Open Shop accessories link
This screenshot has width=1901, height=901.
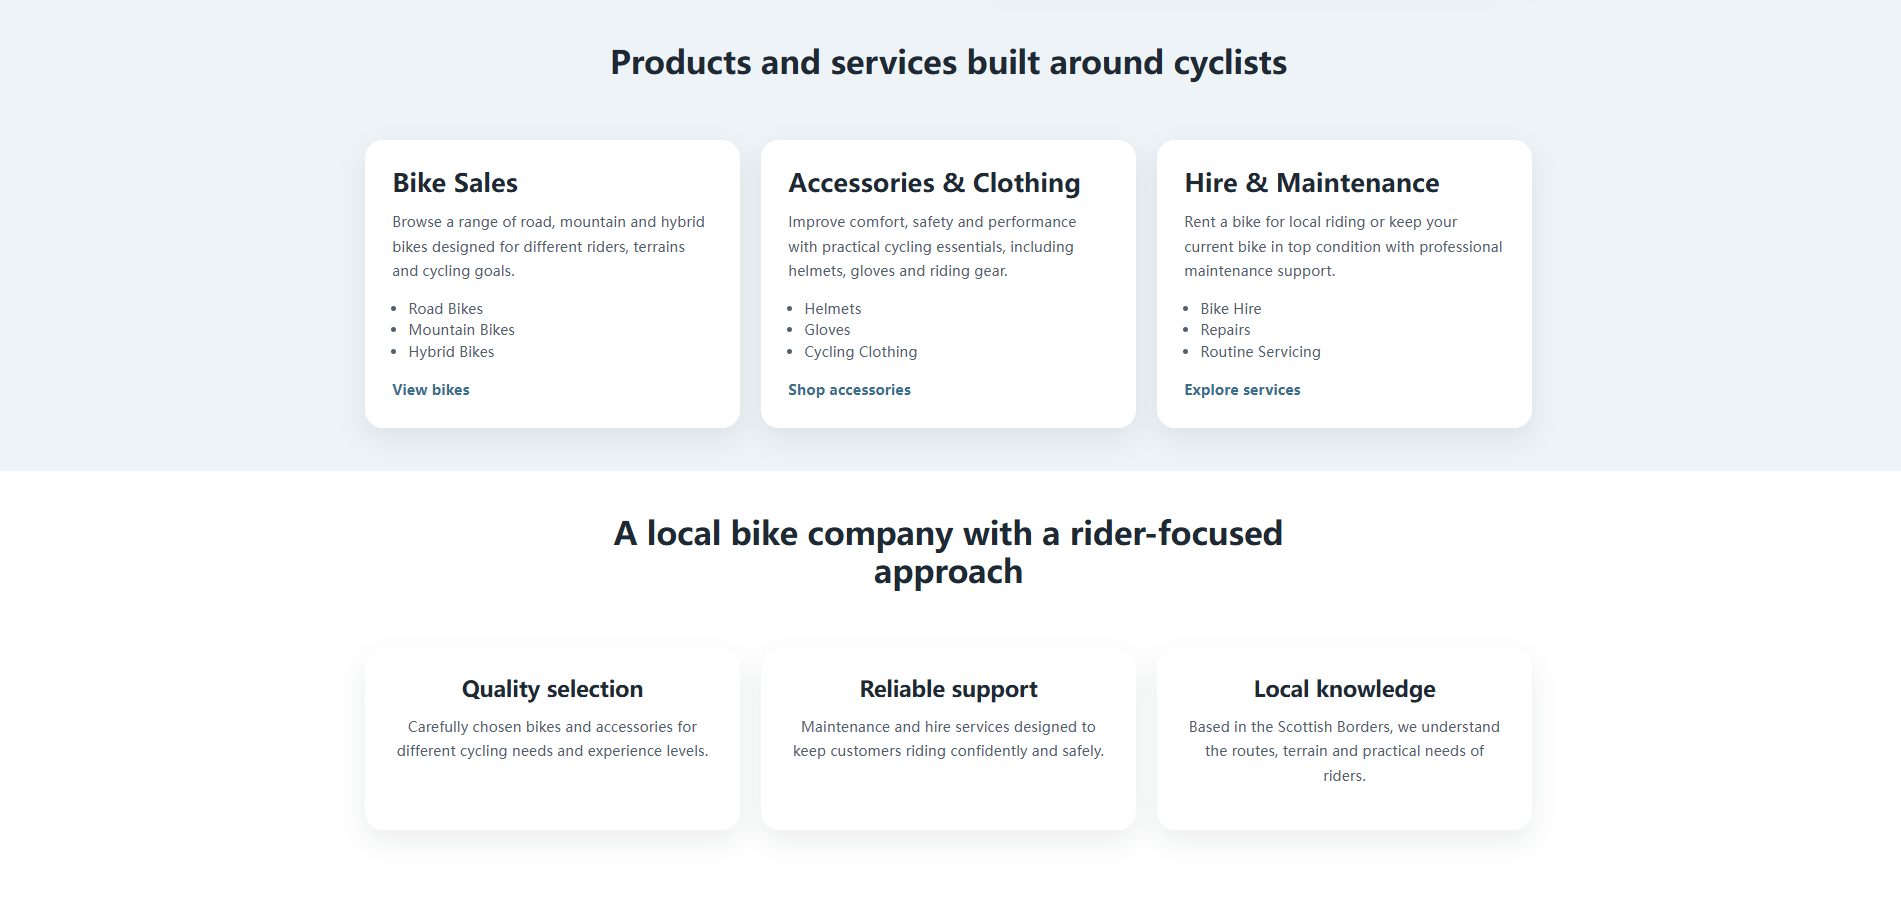click(849, 390)
